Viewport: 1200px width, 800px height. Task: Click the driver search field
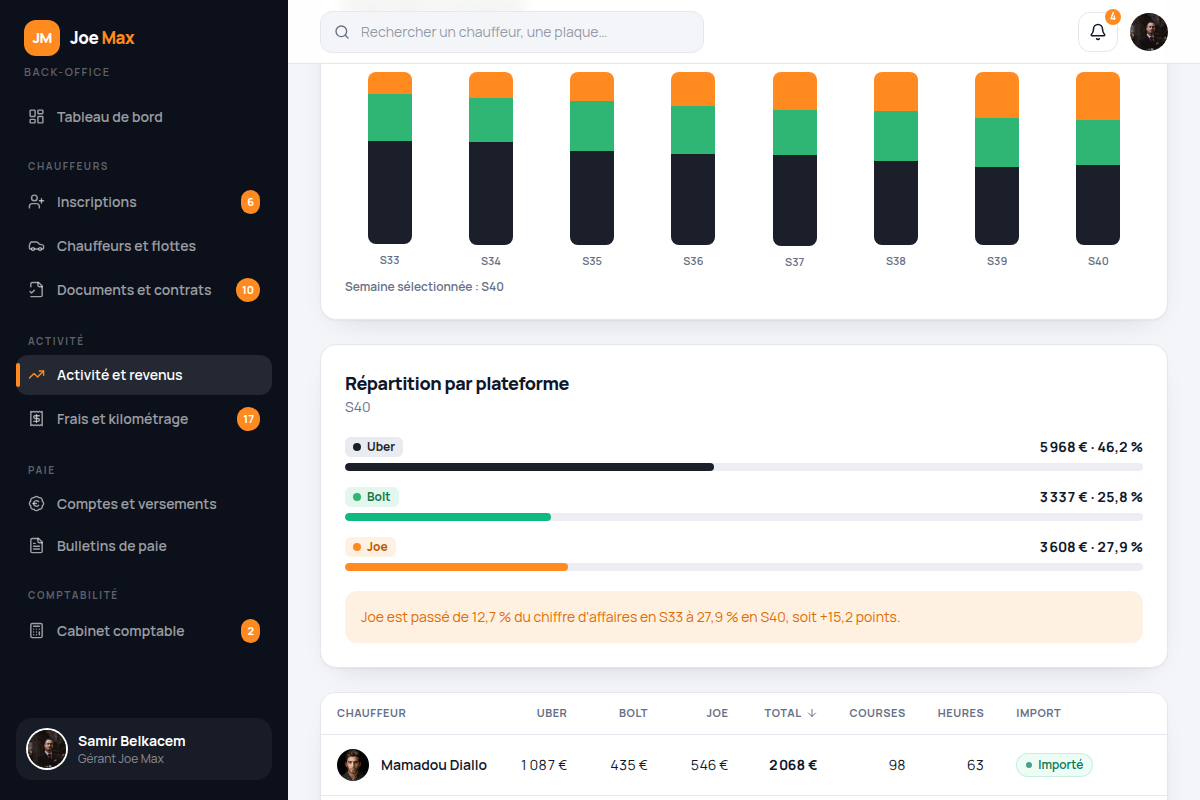click(512, 32)
